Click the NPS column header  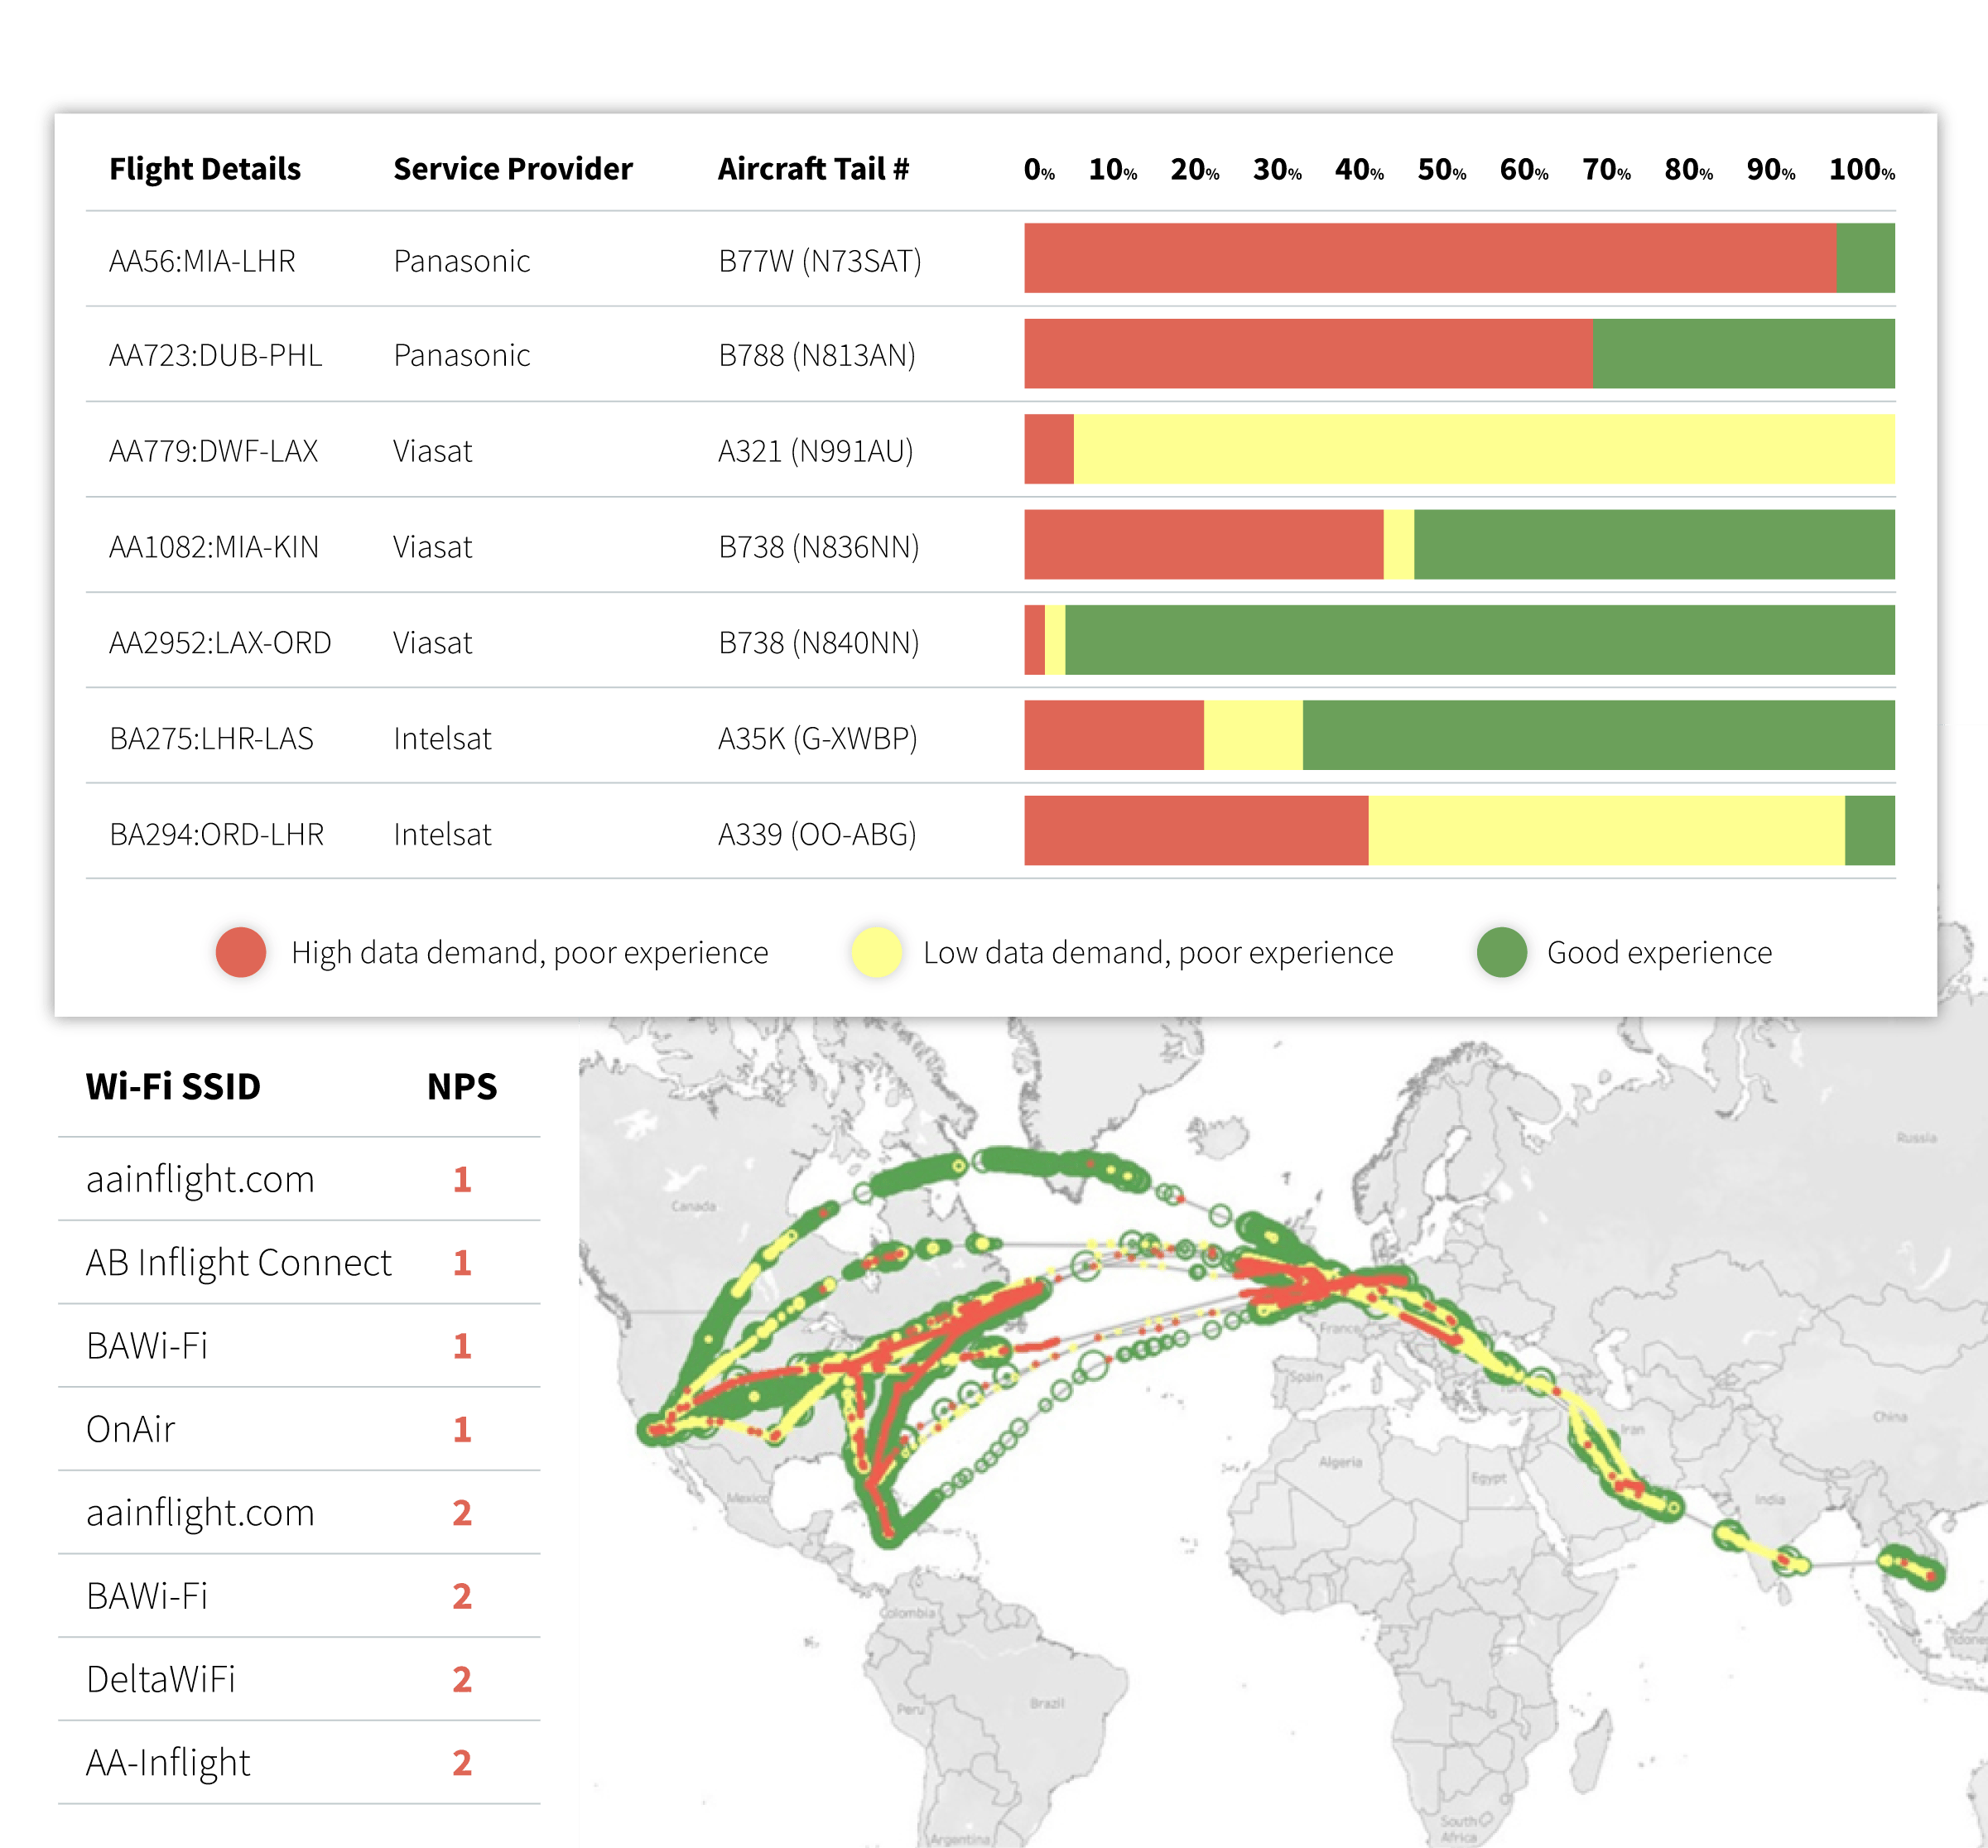[461, 1087]
